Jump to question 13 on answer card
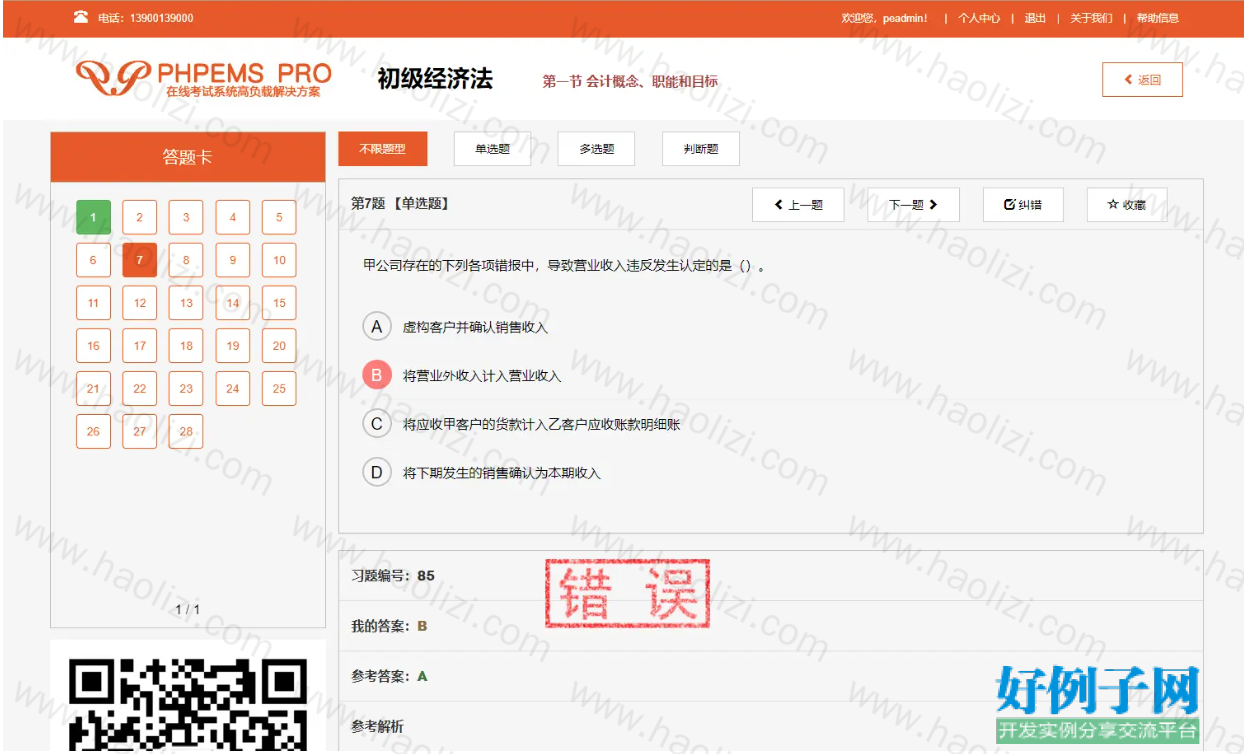1244x754 pixels. tap(186, 303)
